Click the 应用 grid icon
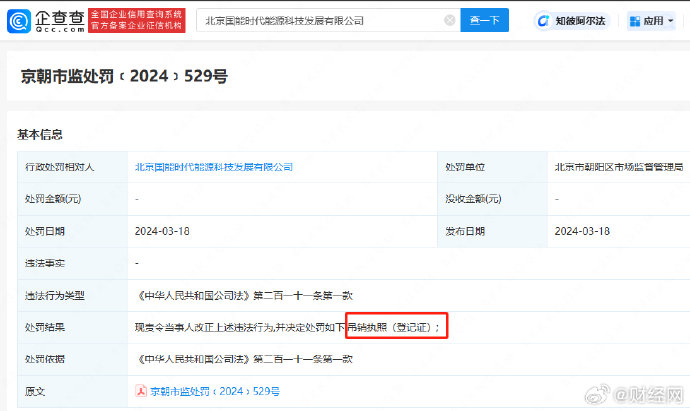This screenshot has width=690, height=411. point(635,21)
